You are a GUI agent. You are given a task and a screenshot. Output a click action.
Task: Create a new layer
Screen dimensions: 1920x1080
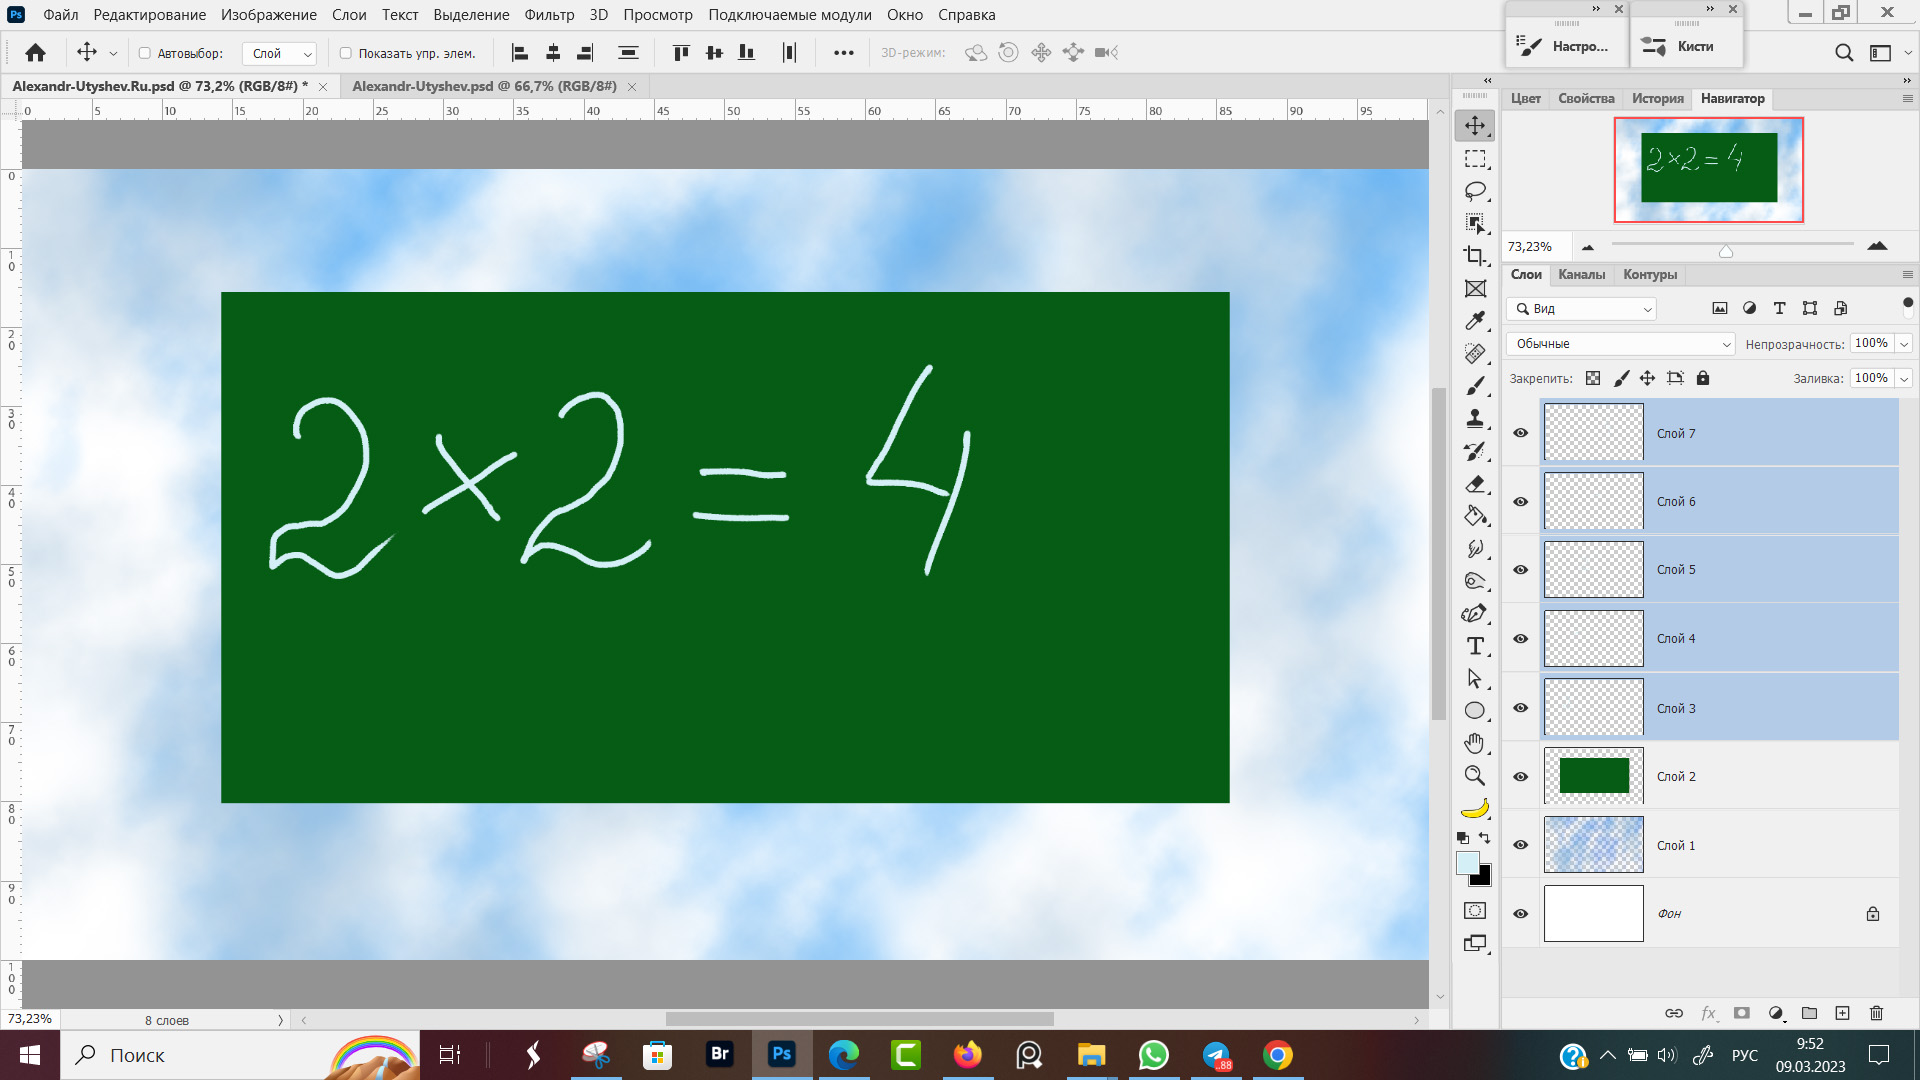coord(1843,1013)
